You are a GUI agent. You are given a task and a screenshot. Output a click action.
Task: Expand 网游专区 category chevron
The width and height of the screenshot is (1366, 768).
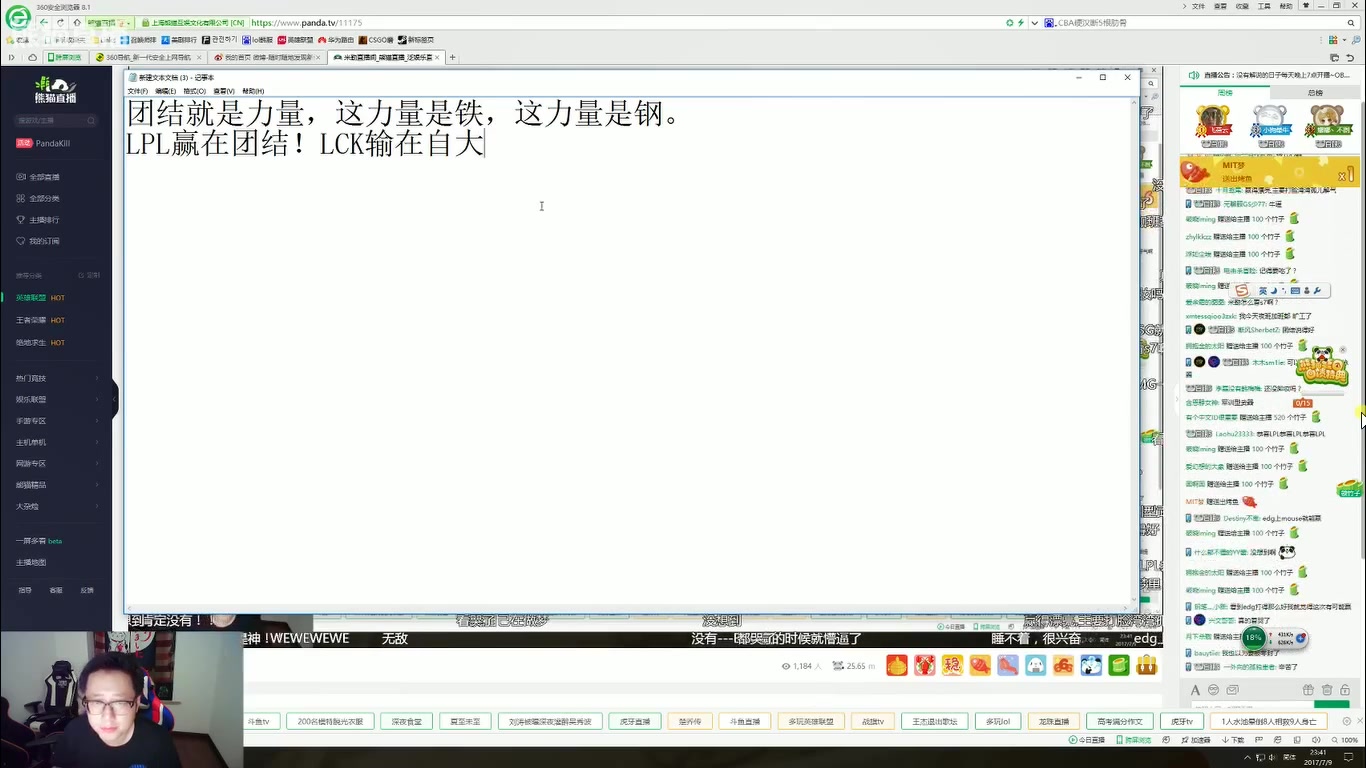tap(97, 463)
